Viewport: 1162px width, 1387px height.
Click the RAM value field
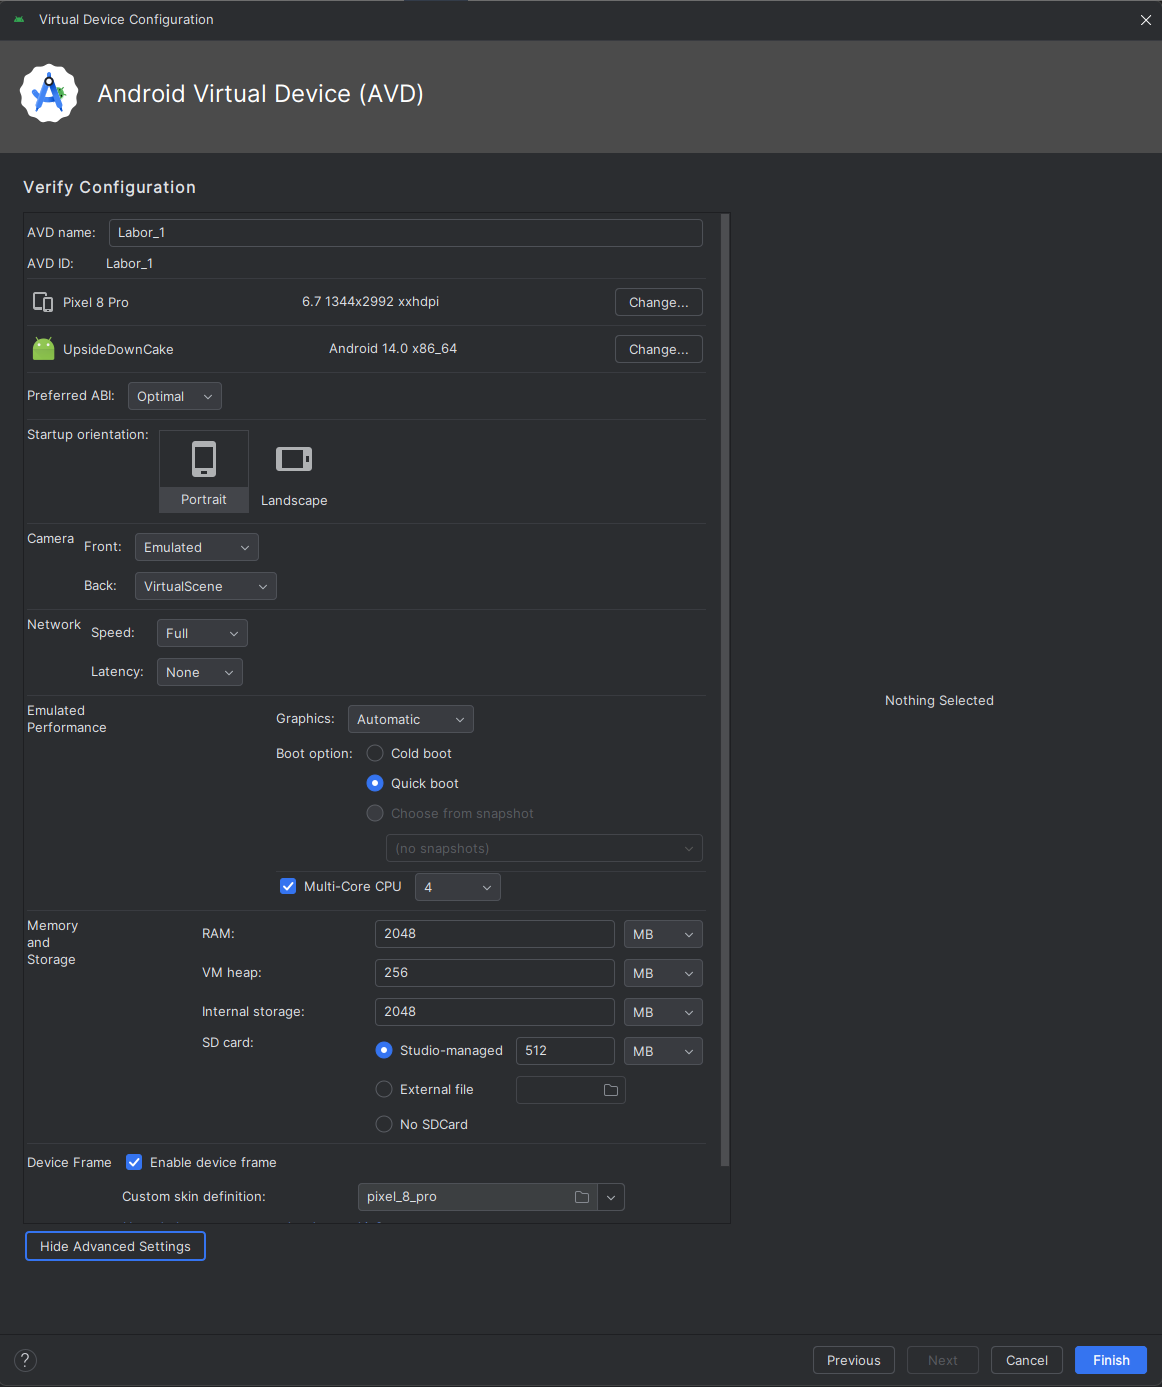495,934
